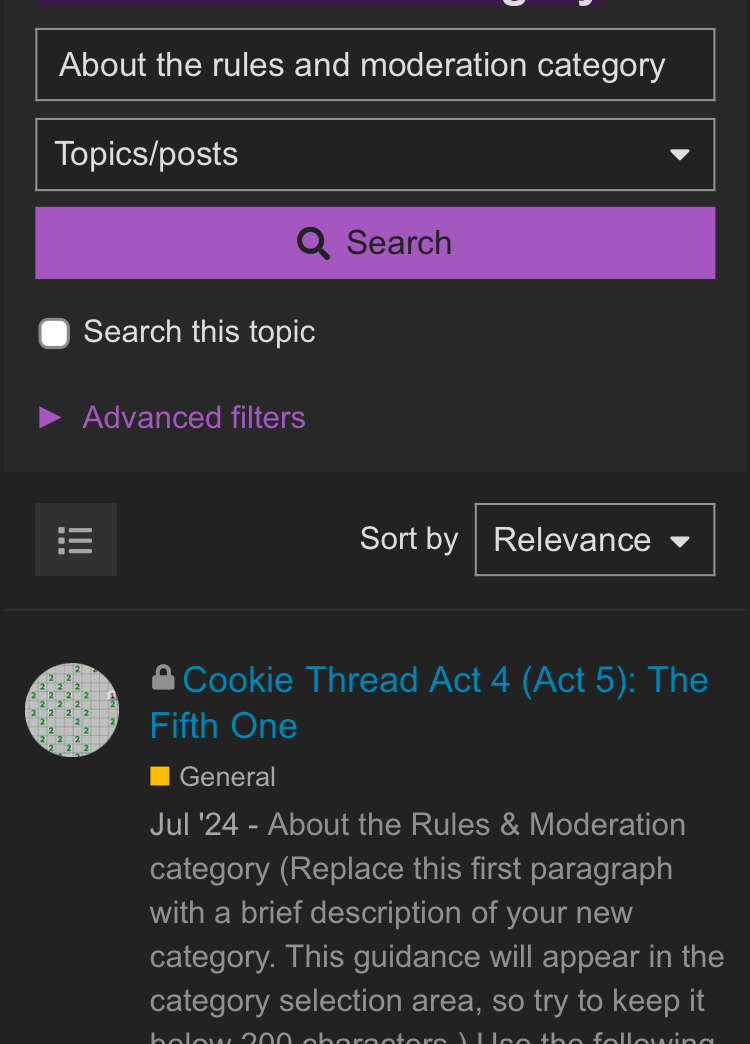Open the bulk select list icon button
The image size is (750, 1044).
pos(76,539)
